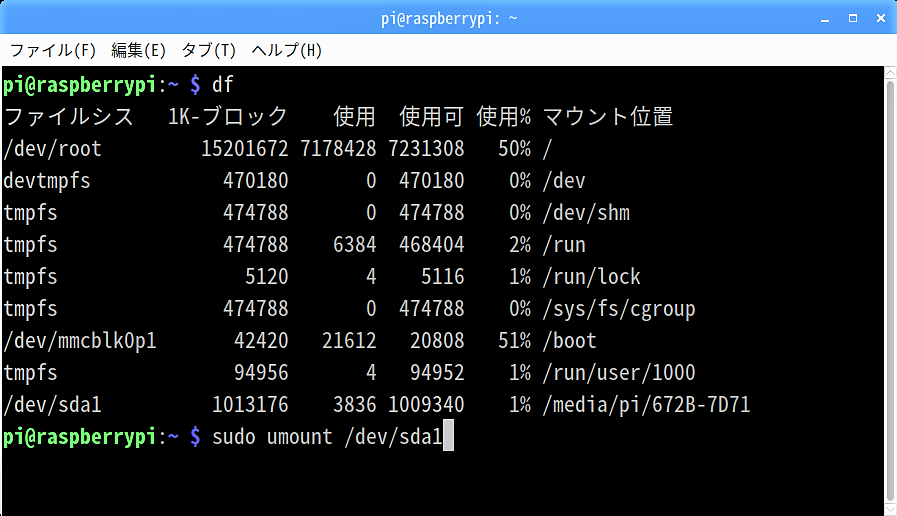Click the devtmpfs filesystem entry
This screenshot has width=897, height=516.
tap(47, 181)
